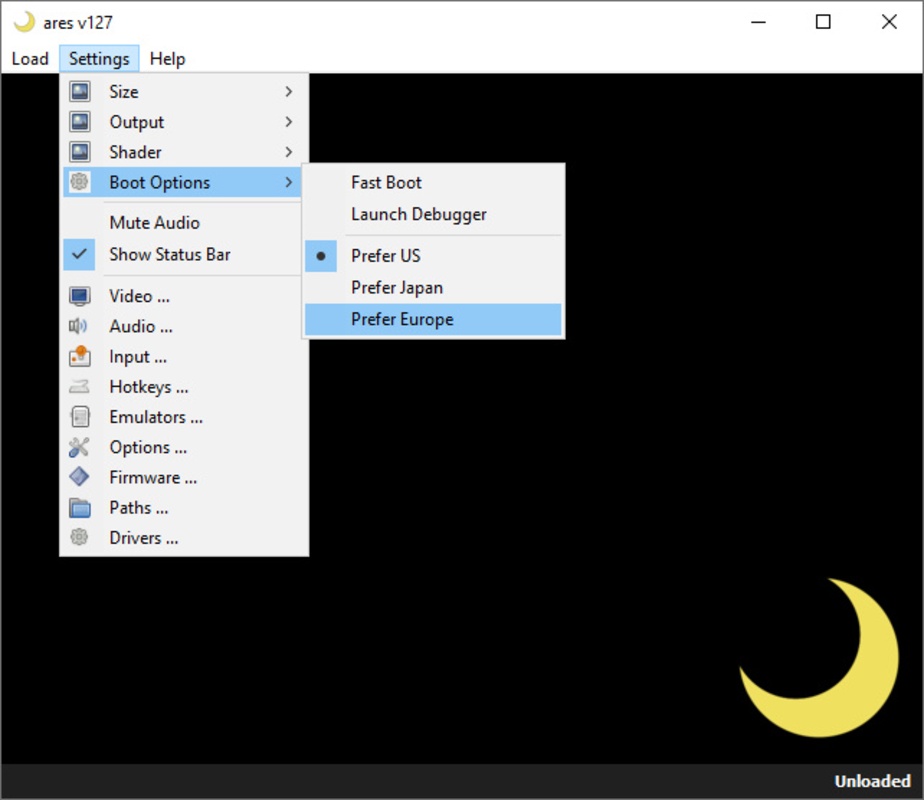Viewport: 924px width, 800px height.
Task: Open Audio settings entry
Action: pos(184,326)
